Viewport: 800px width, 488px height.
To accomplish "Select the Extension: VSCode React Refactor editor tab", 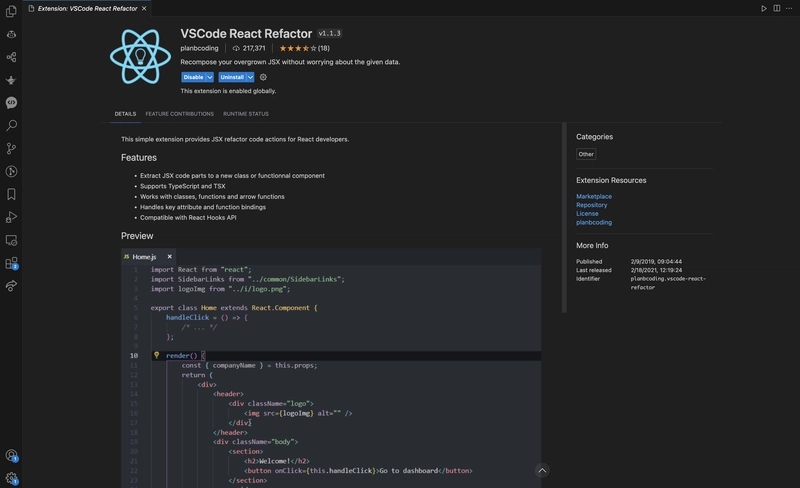I will 87,8.
